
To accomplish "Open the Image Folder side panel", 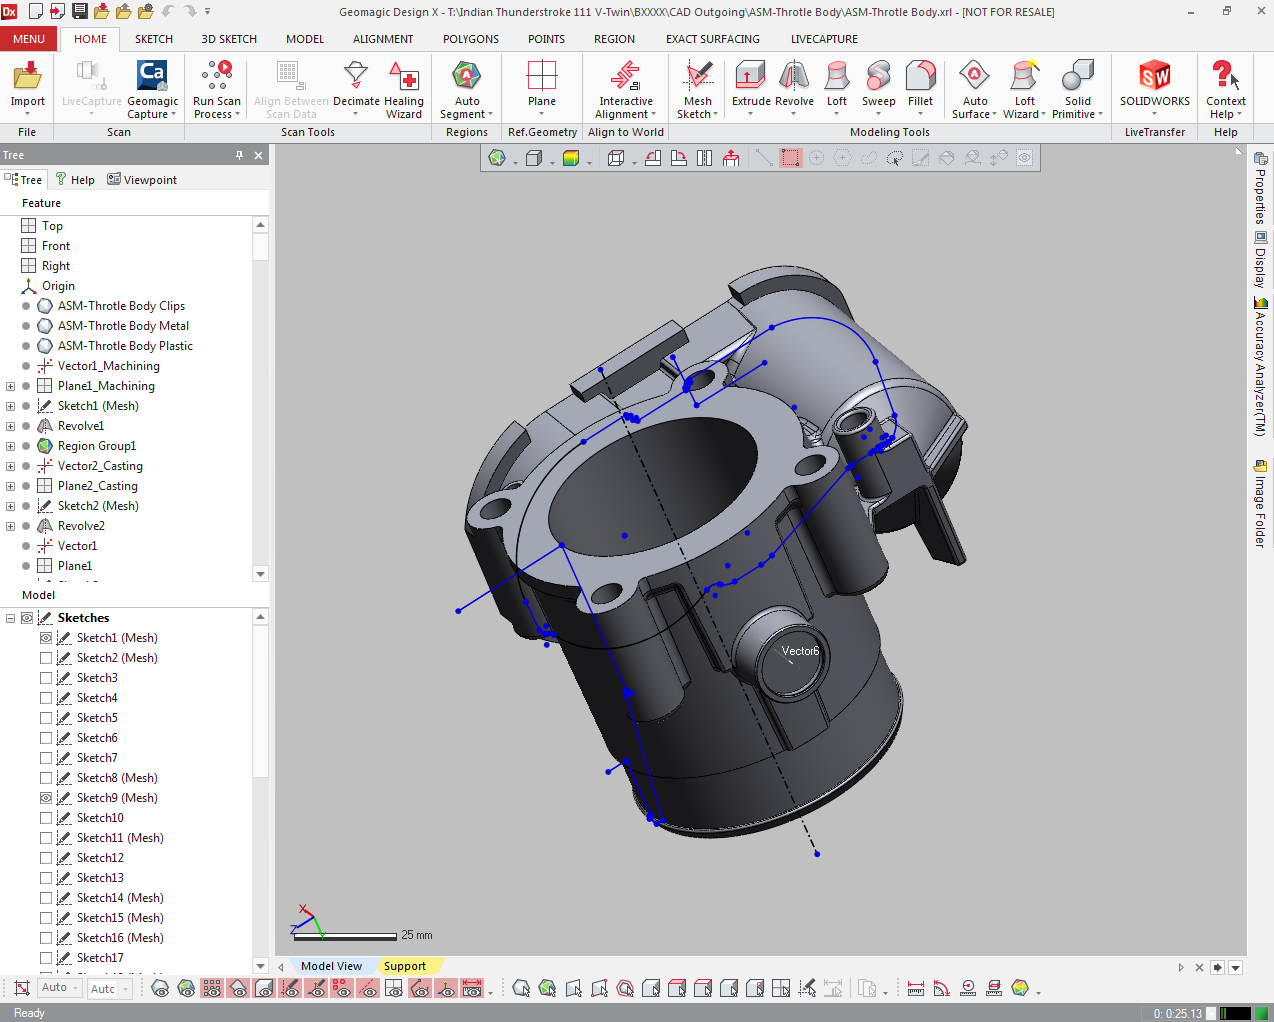I will [1261, 504].
